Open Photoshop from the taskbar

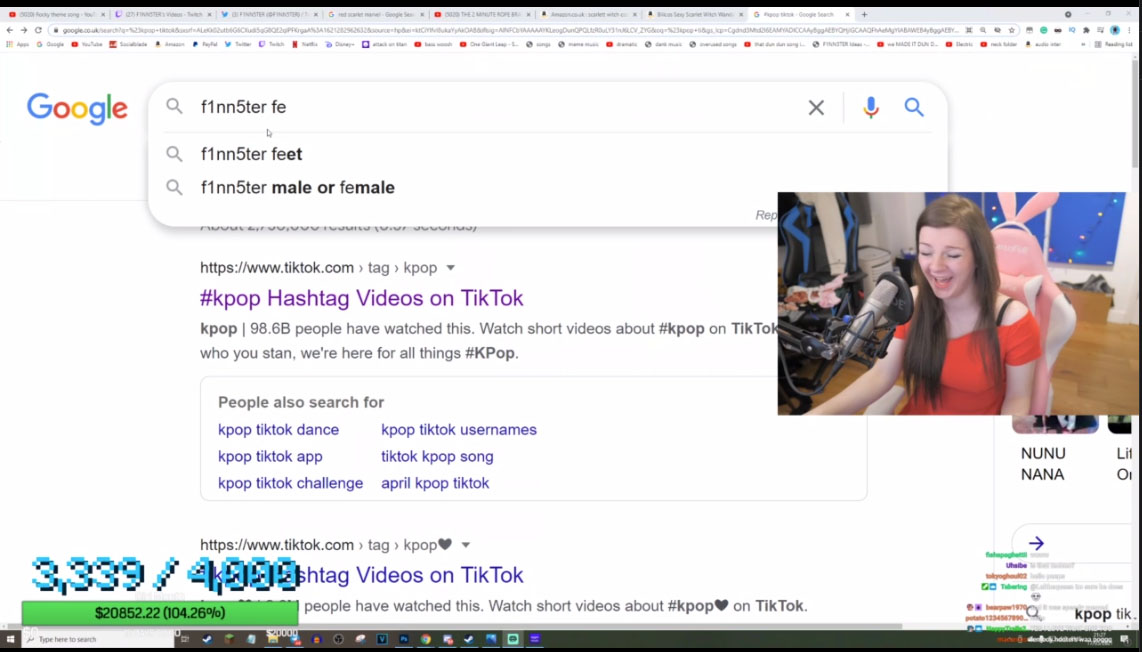(x=403, y=639)
